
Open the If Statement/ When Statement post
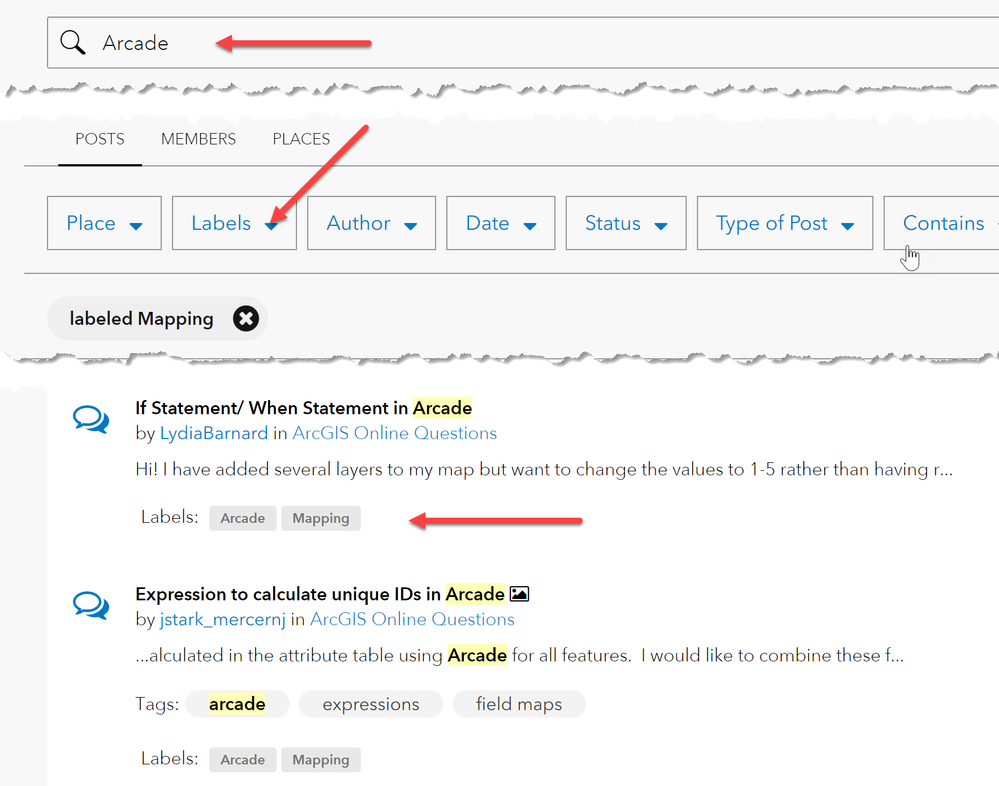pyautogui.click(x=303, y=408)
